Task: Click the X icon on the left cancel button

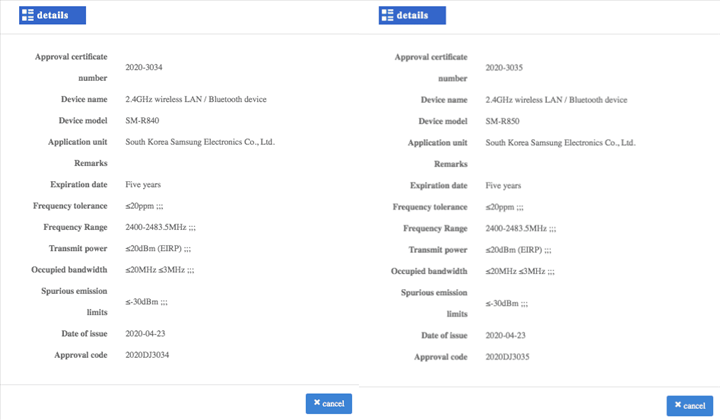Action: [x=317, y=403]
